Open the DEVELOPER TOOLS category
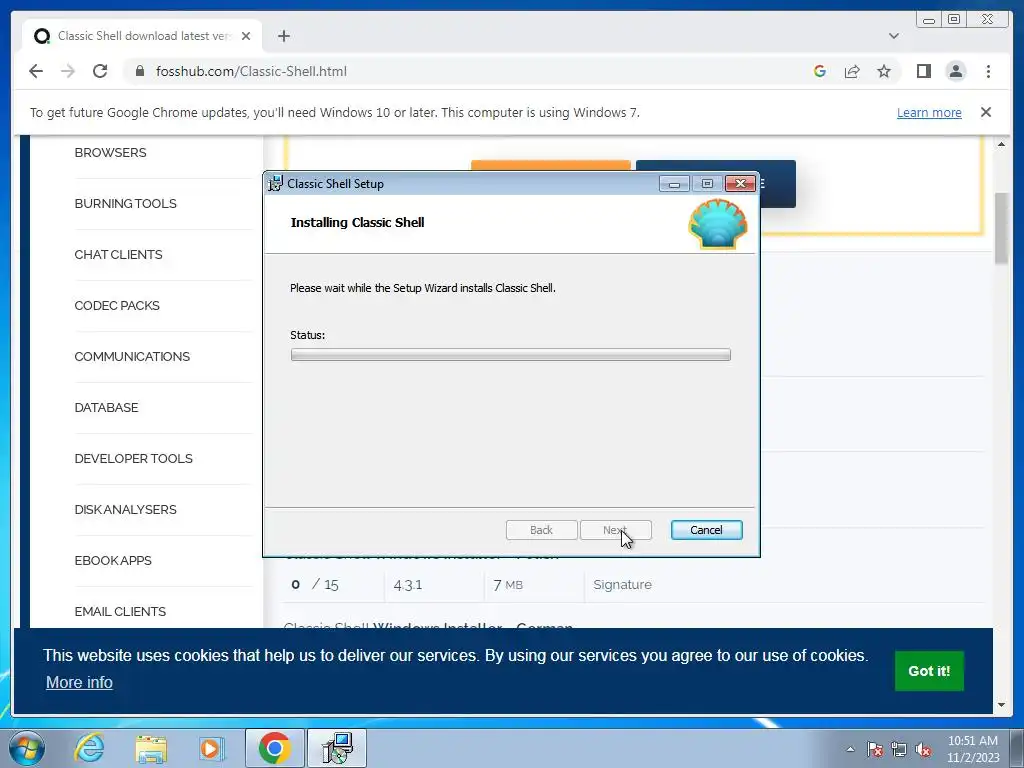This screenshot has width=1024, height=768. (x=133, y=458)
